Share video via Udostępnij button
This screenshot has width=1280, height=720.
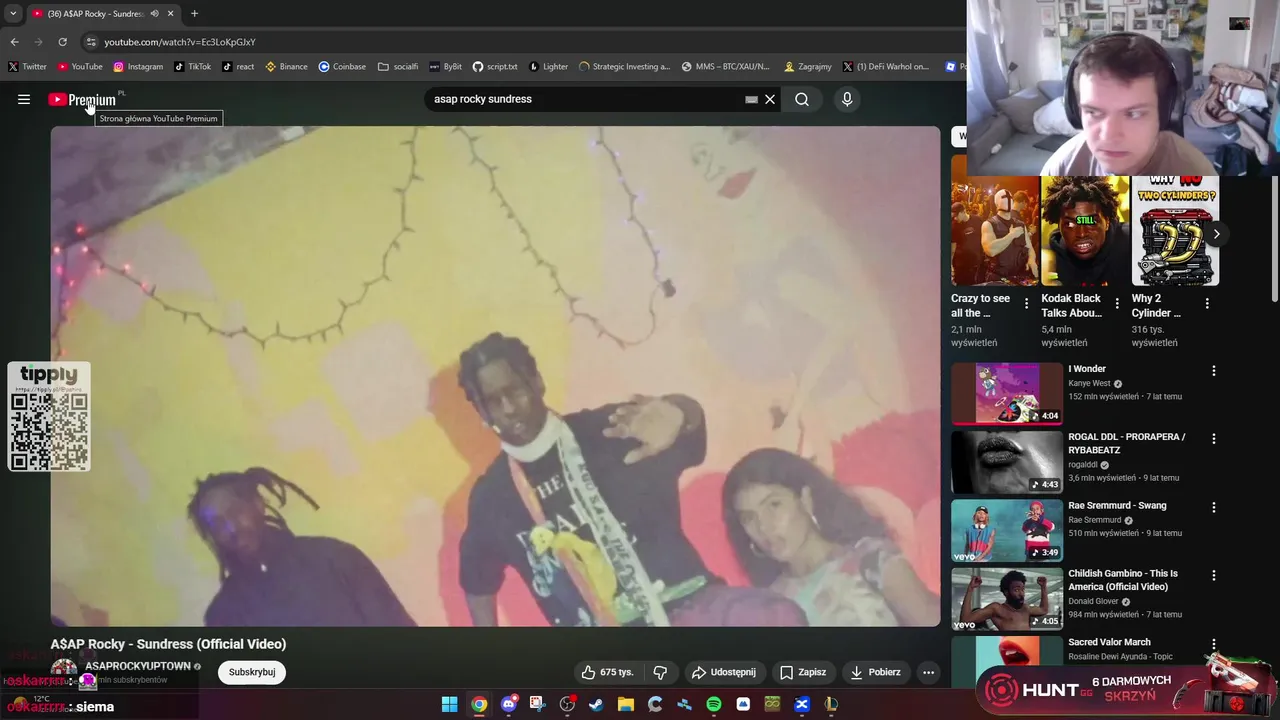(x=724, y=672)
